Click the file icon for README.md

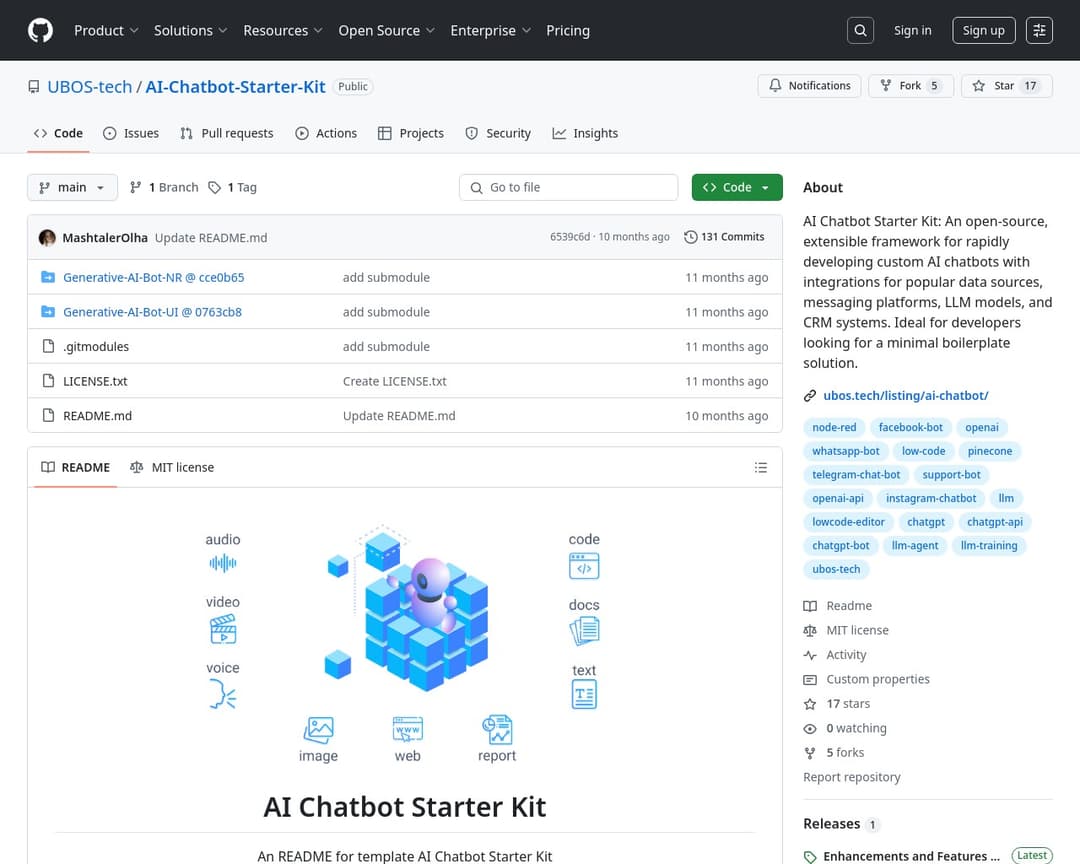click(x=48, y=415)
